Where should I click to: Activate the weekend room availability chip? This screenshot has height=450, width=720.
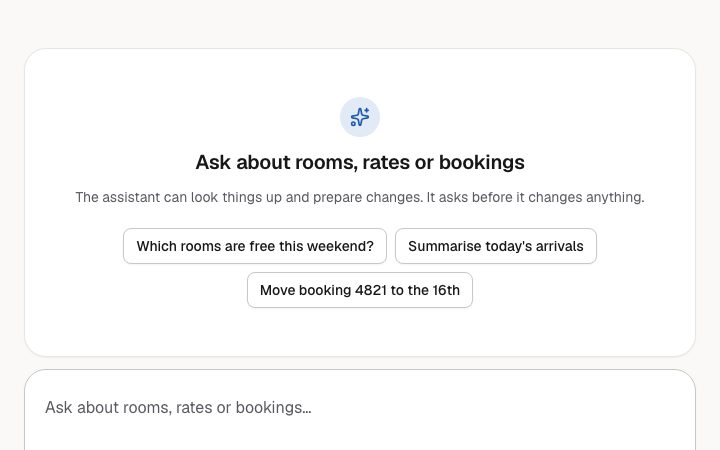[255, 246]
